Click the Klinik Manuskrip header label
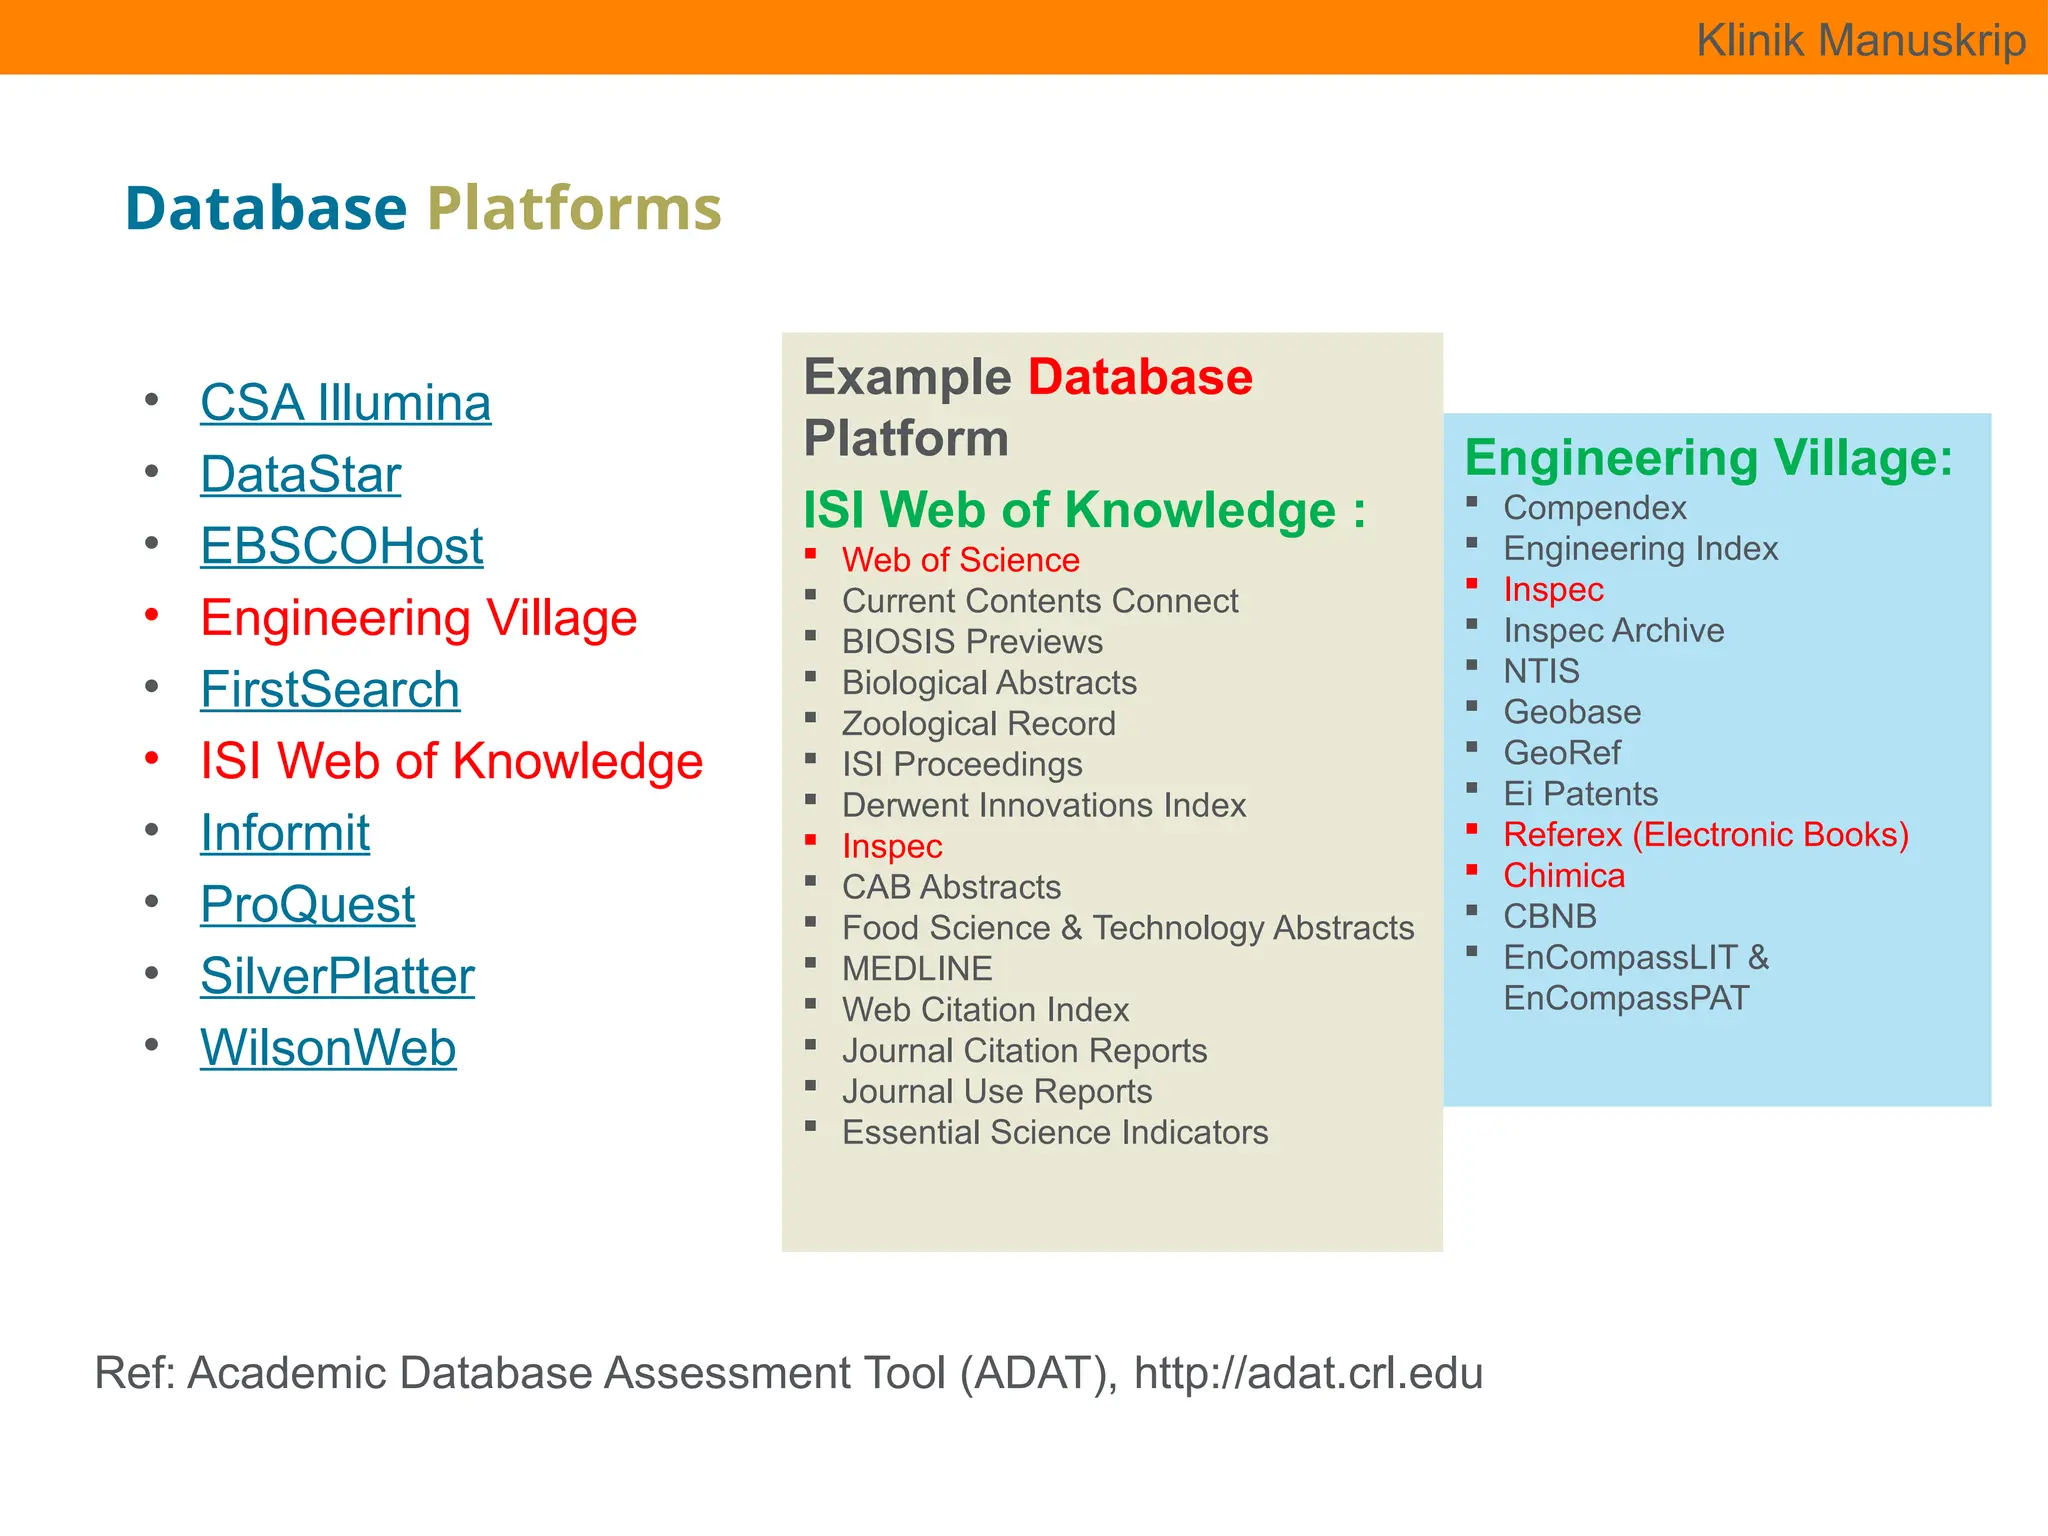Screen dimensions: 2048x1536 1860,40
